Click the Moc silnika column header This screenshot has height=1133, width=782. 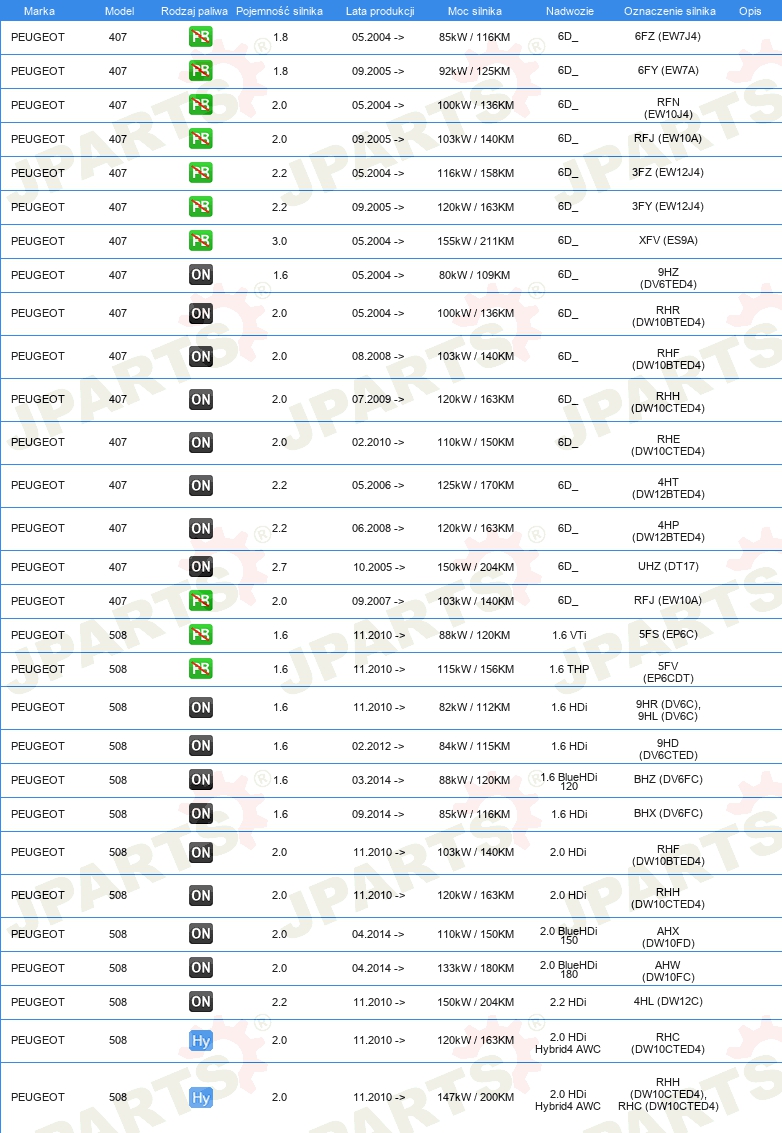tap(475, 11)
